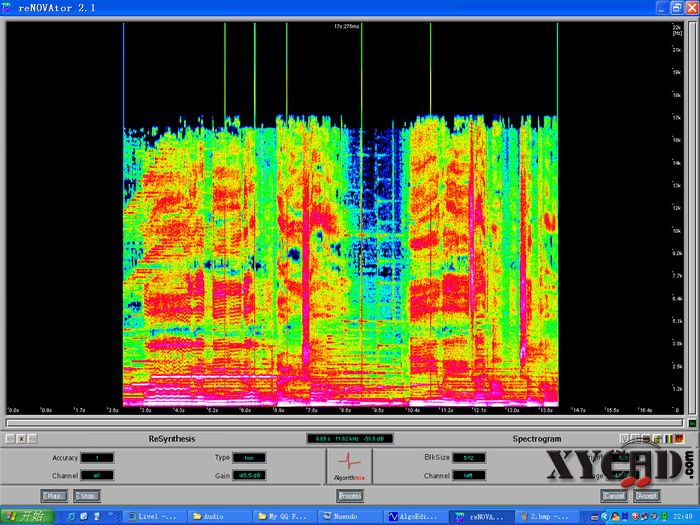Click the V icon in Spectrogram header
This screenshot has width=700, height=525.
[625, 439]
